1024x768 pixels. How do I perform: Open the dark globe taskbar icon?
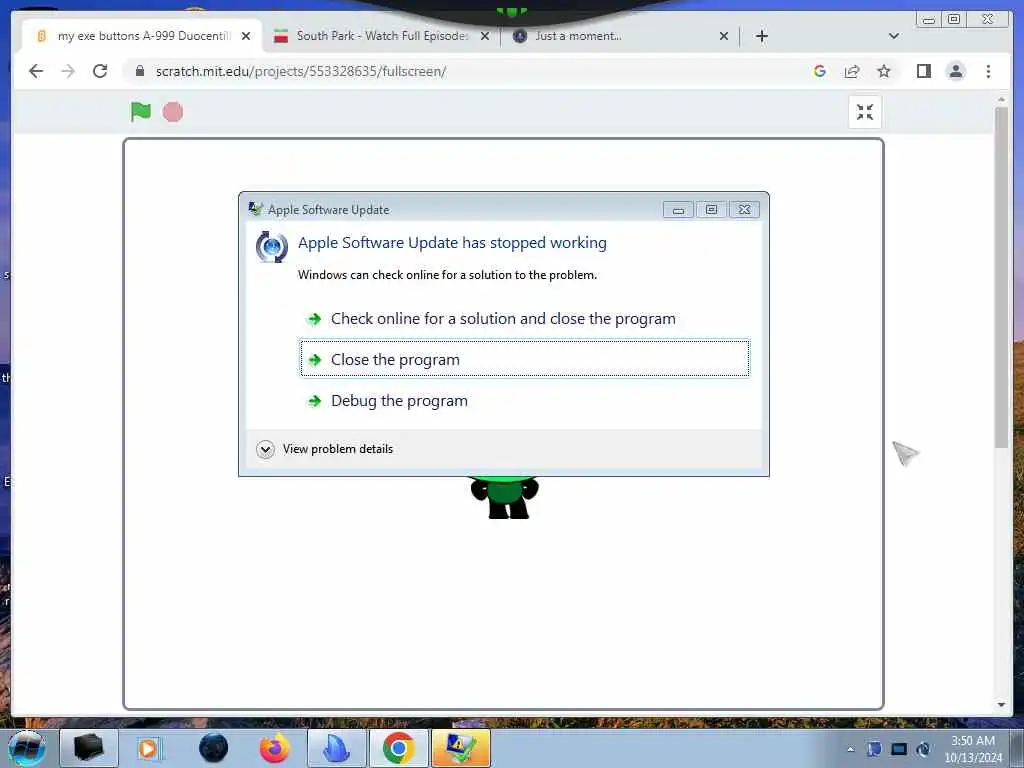[x=214, y=748]
